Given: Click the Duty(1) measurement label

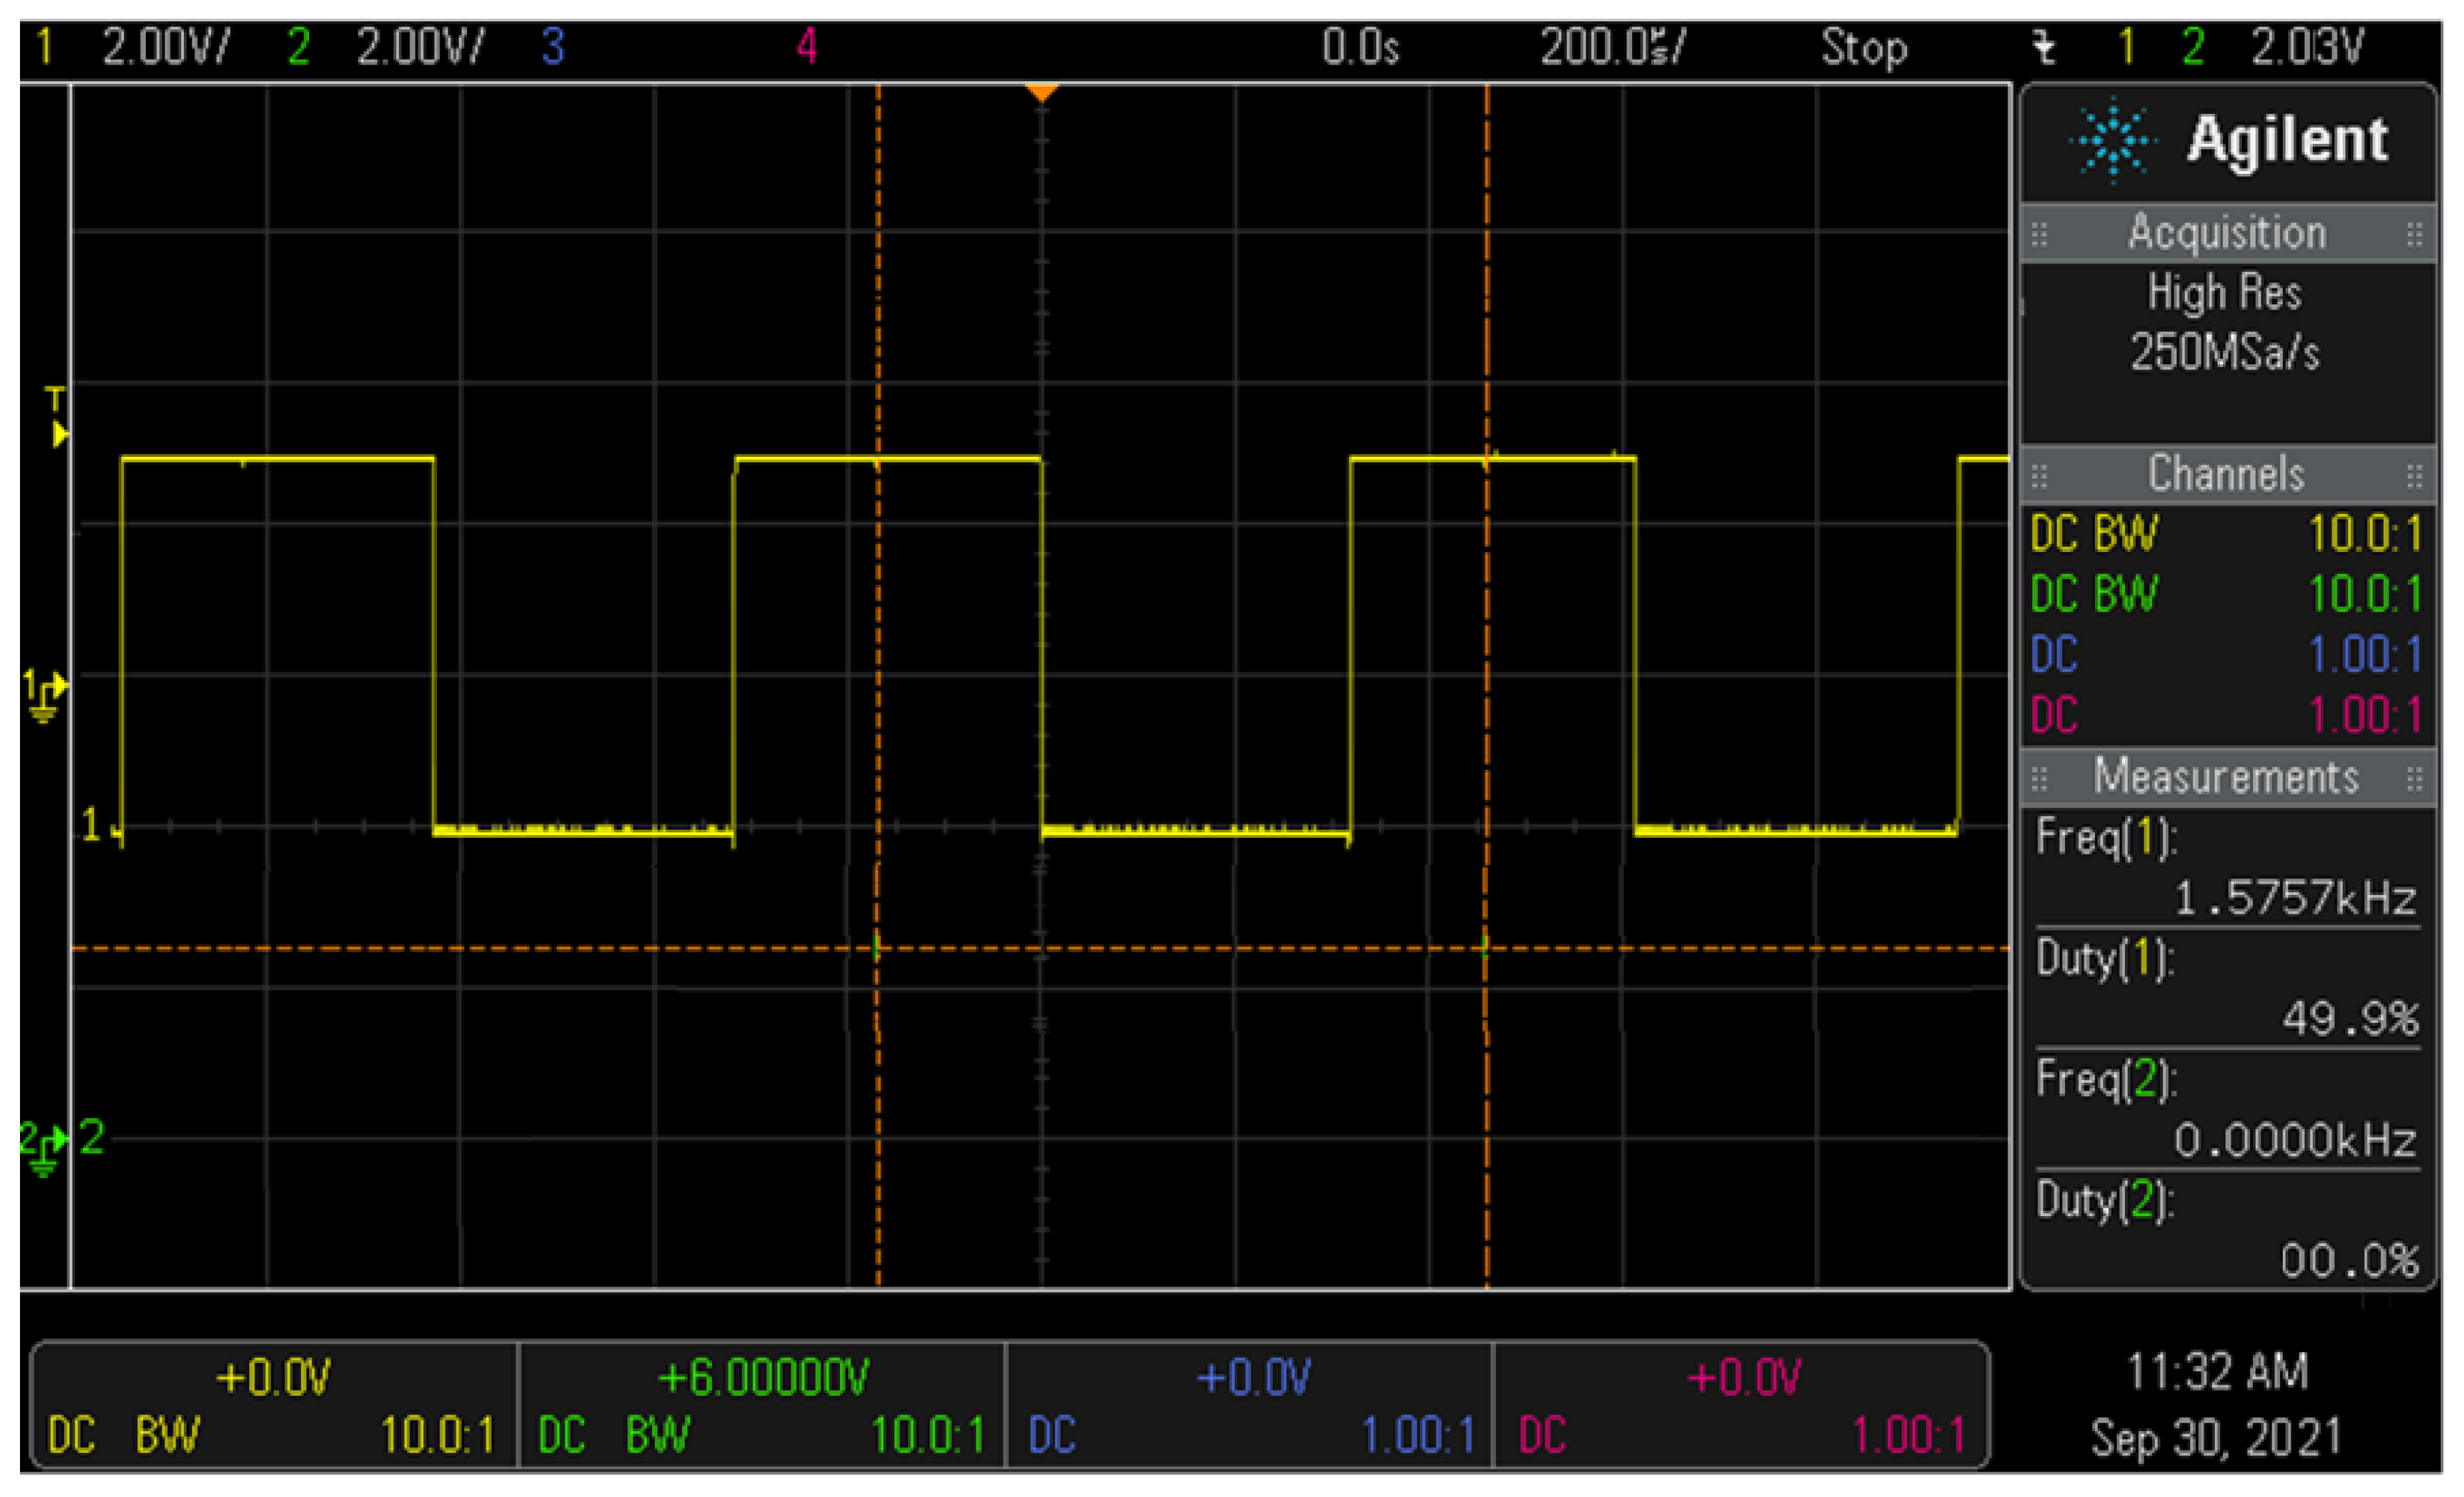Looking at the screenshot, I should 2105,960.
